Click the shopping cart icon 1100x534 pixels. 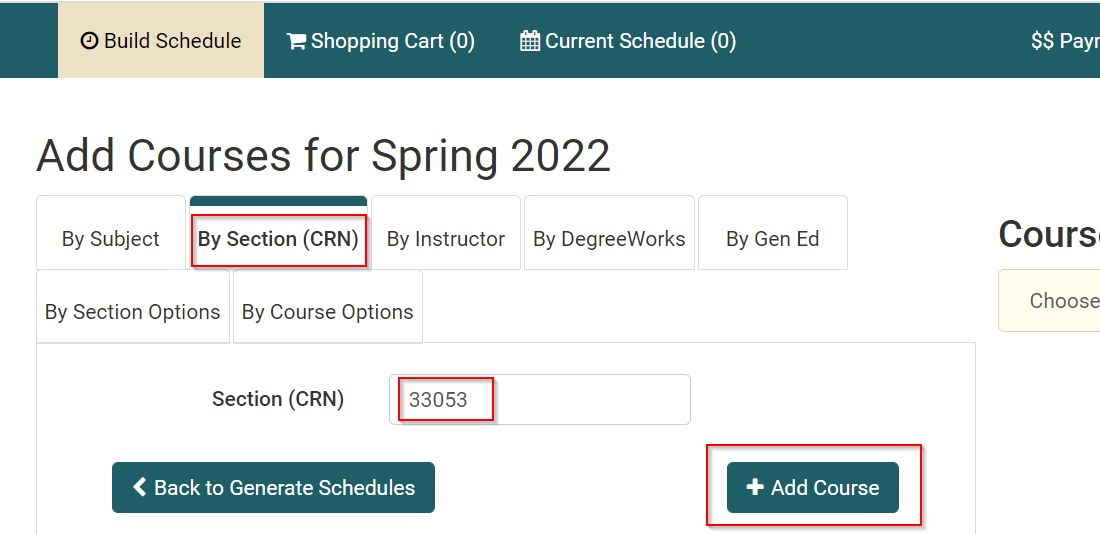click(296, 41)
